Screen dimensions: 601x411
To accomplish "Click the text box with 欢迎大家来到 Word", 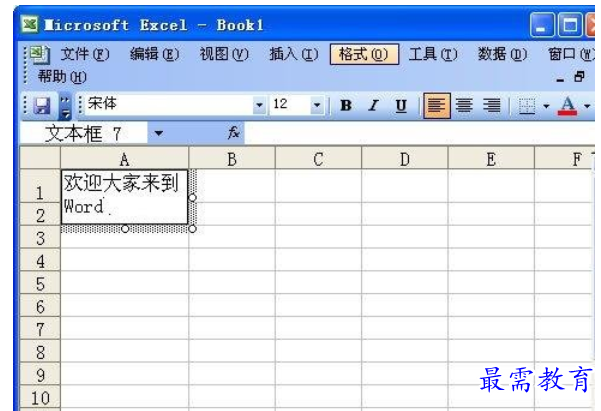I will 125,197.
